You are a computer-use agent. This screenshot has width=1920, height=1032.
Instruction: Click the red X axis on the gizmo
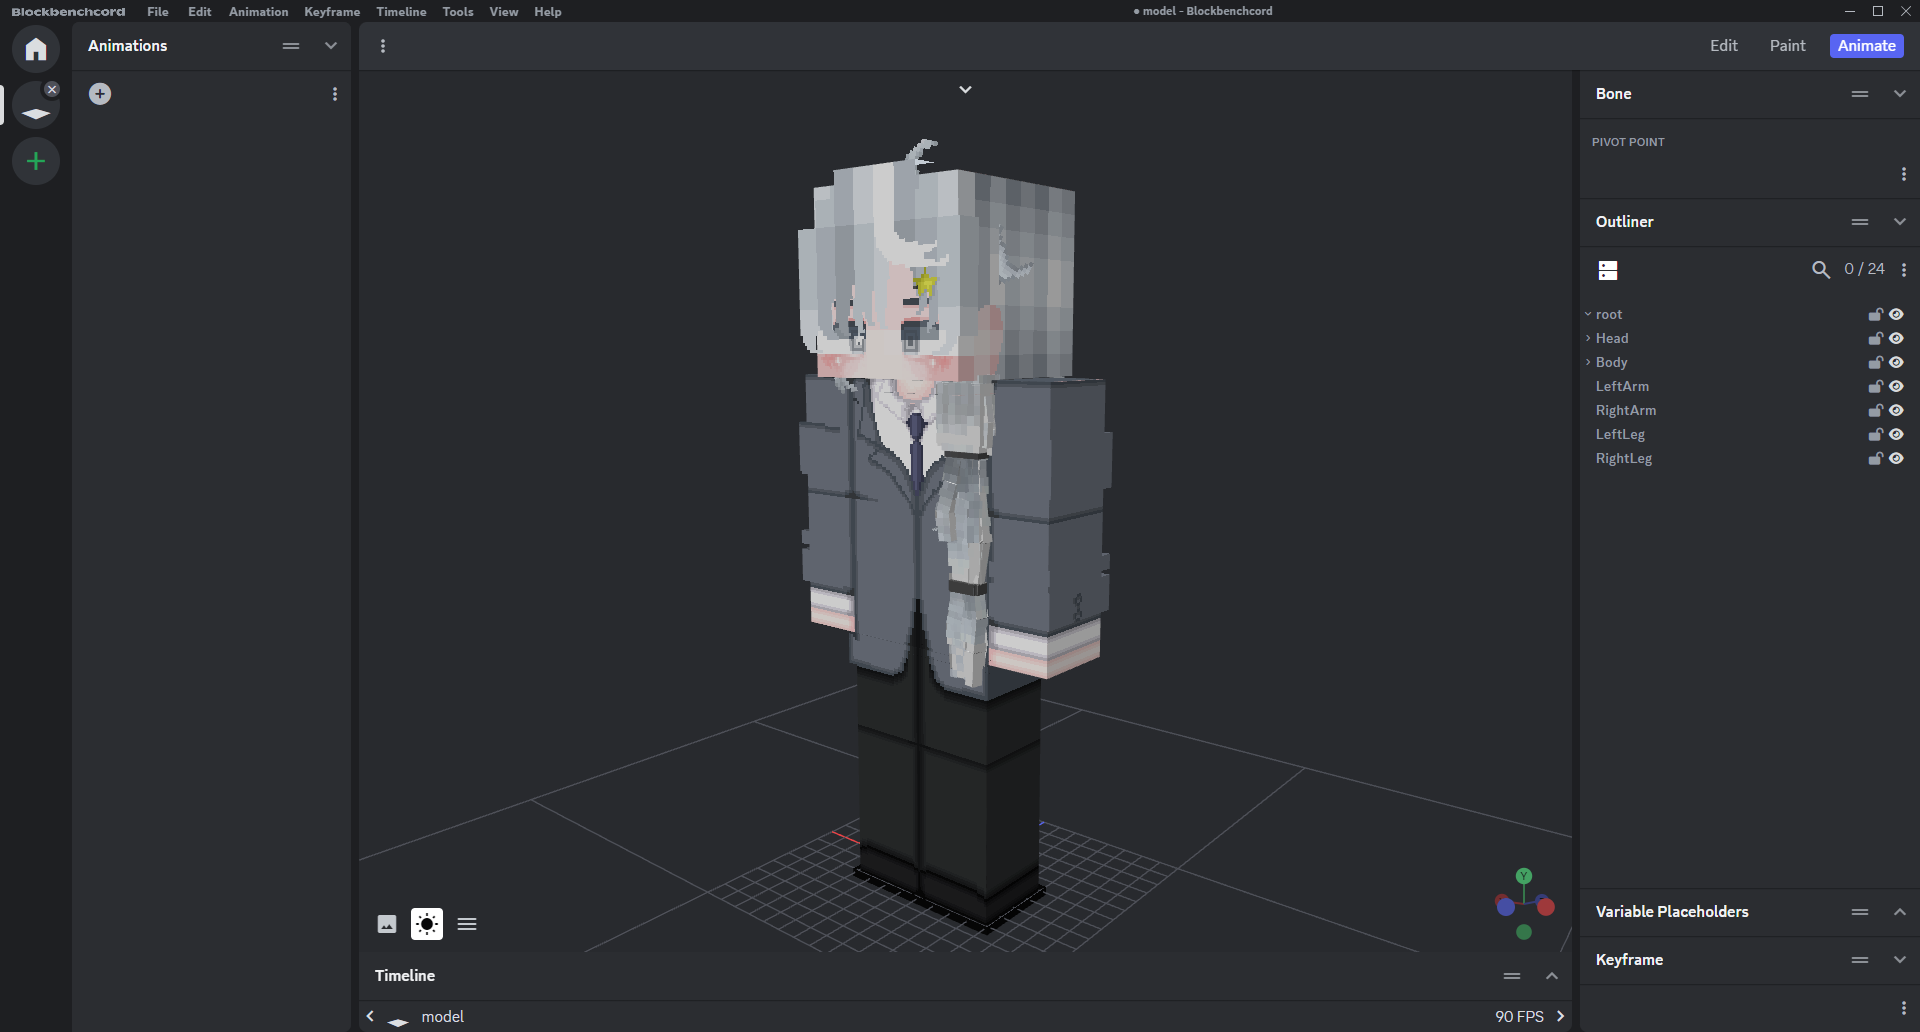[1546, 907]
